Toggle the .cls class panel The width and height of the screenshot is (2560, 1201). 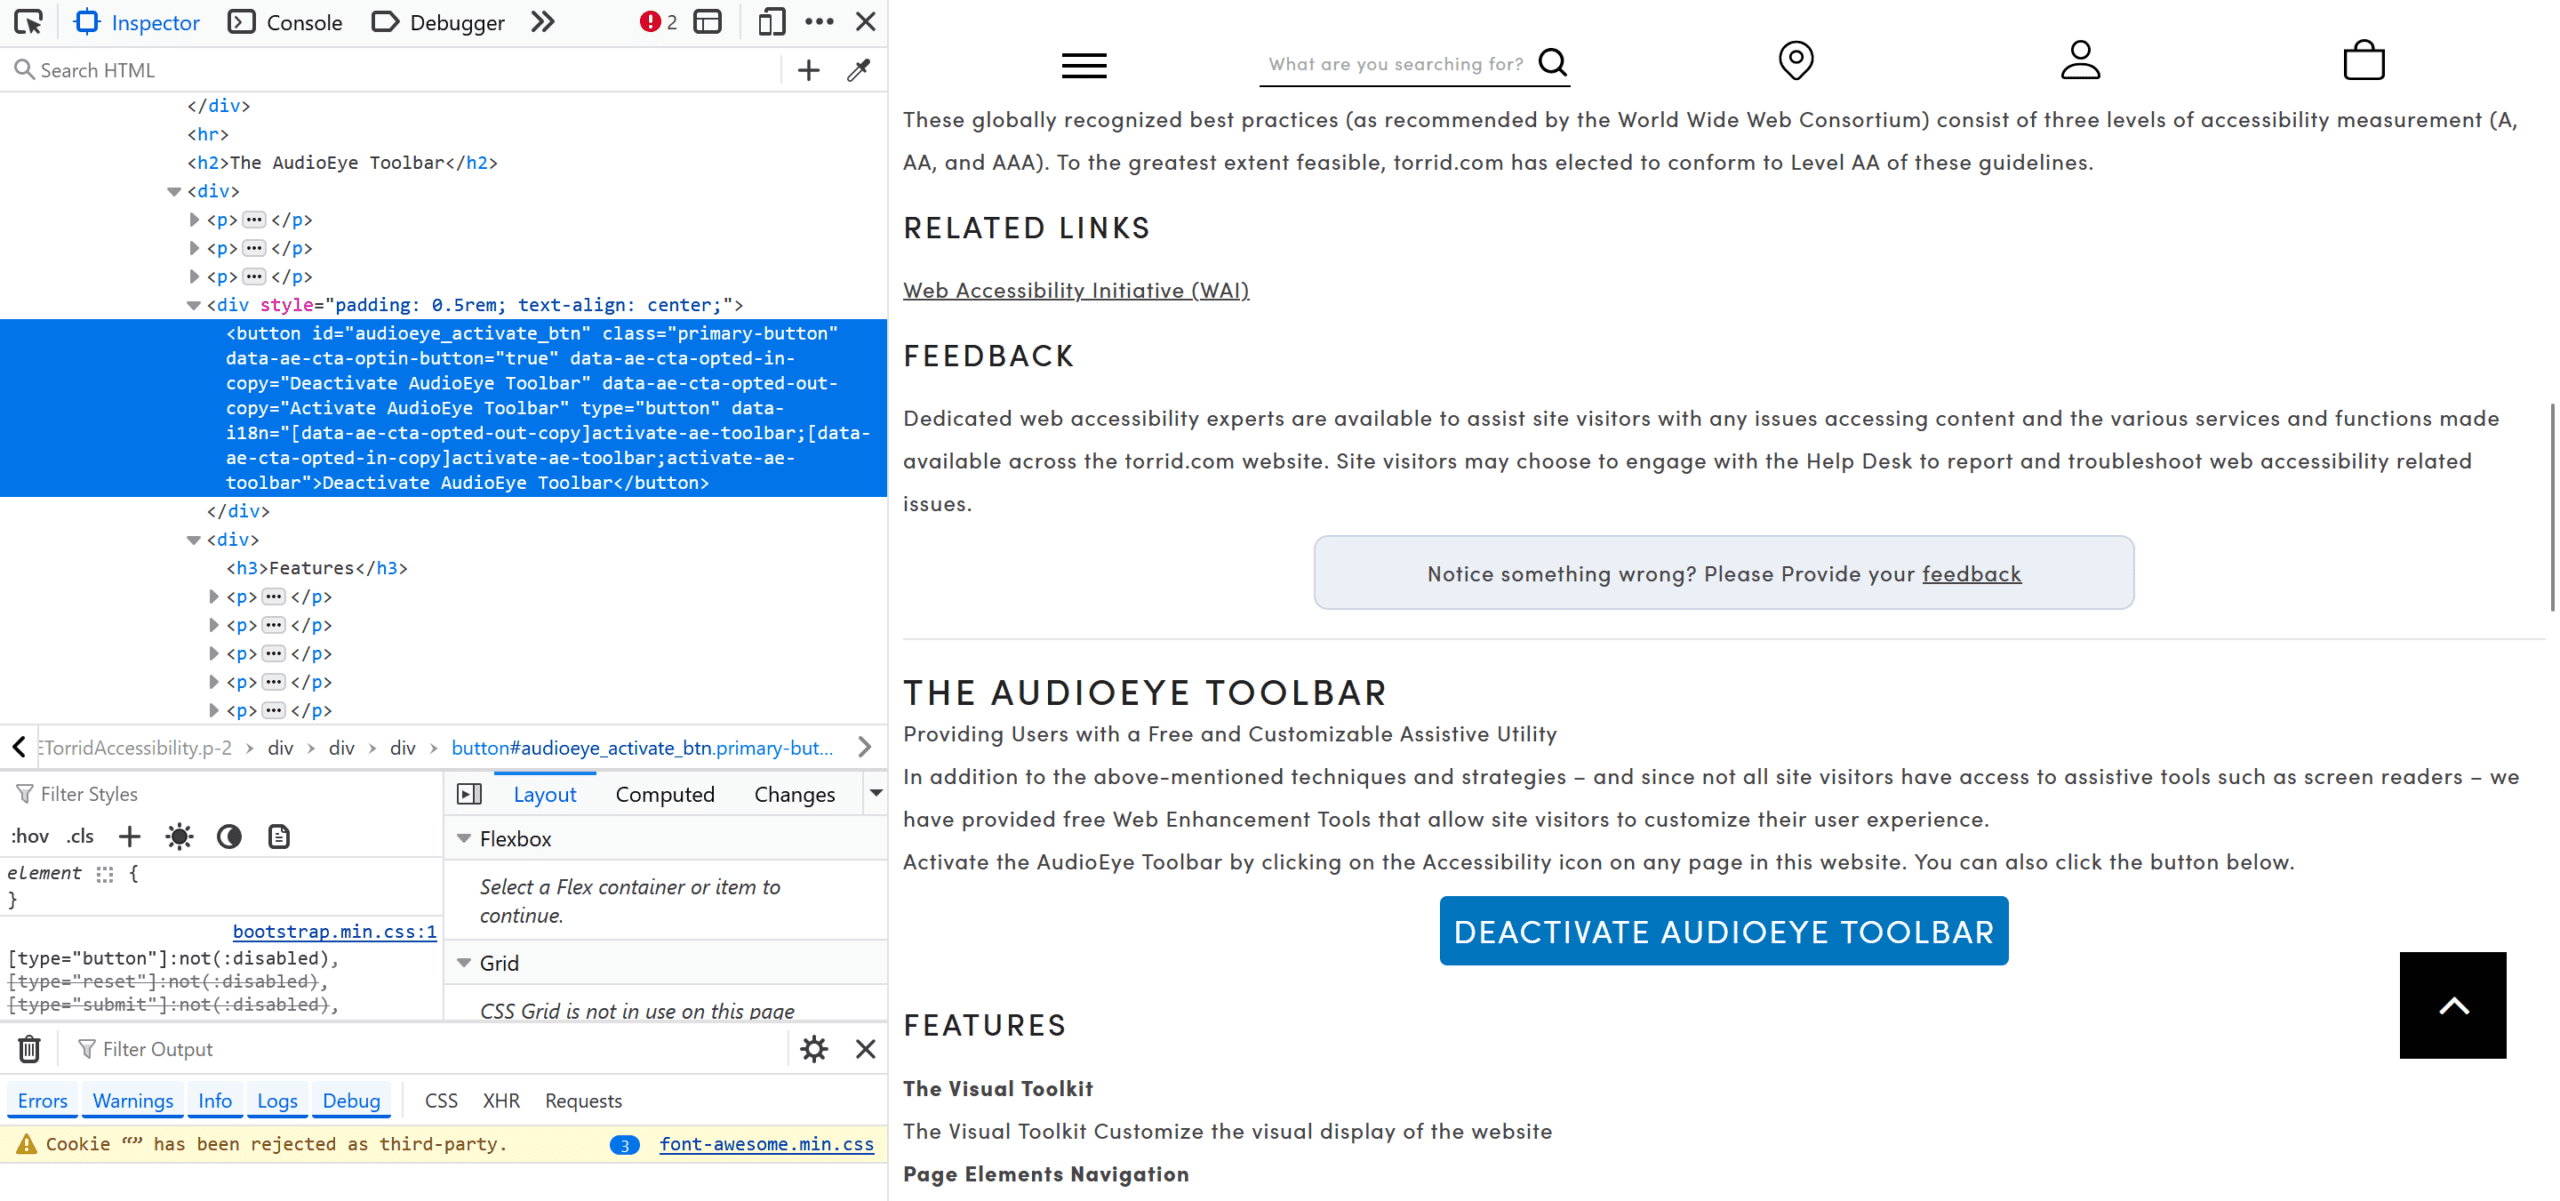(80, 836)
